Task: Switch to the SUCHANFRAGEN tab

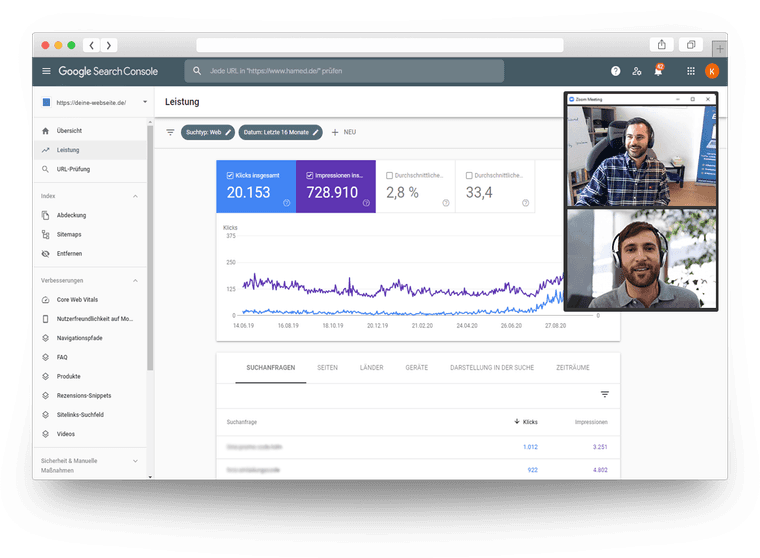Action: coord(270,367)
